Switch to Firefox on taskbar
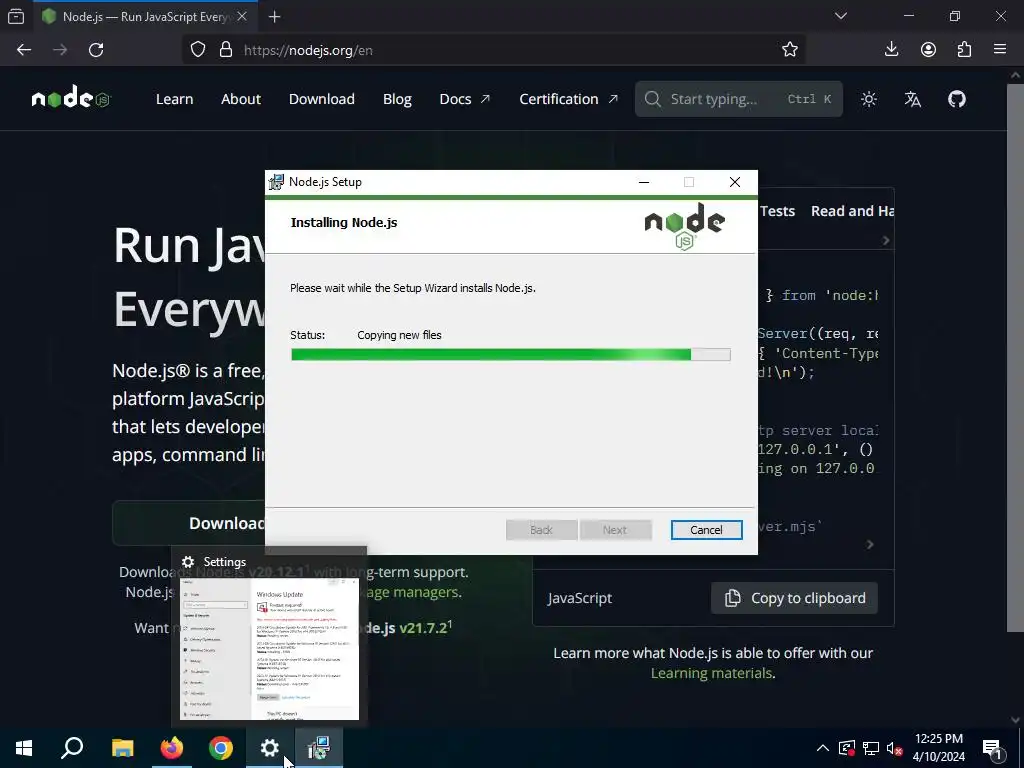This screenshot has width=1024, height=768. click(172, 748)
